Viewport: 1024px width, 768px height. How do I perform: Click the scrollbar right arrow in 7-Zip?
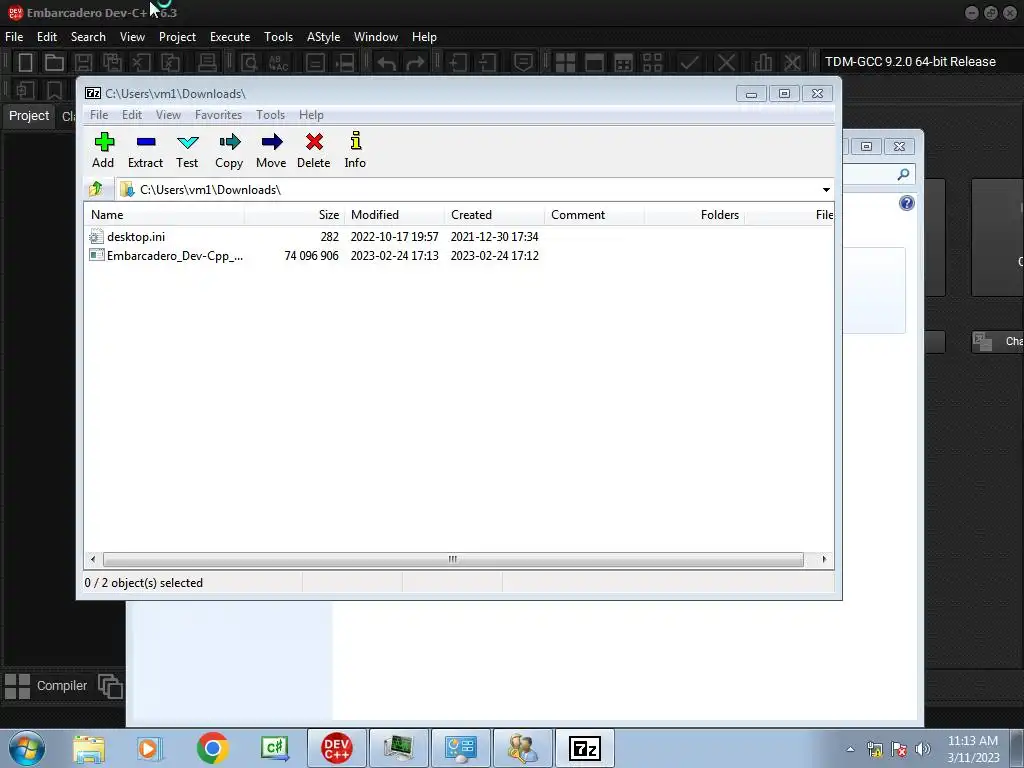pos(824,560)
